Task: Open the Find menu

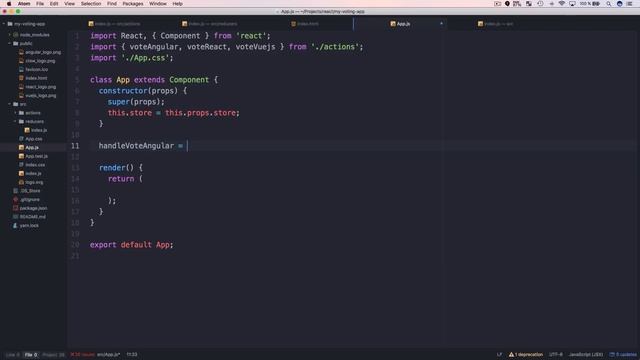Action: tap(112, 4)
